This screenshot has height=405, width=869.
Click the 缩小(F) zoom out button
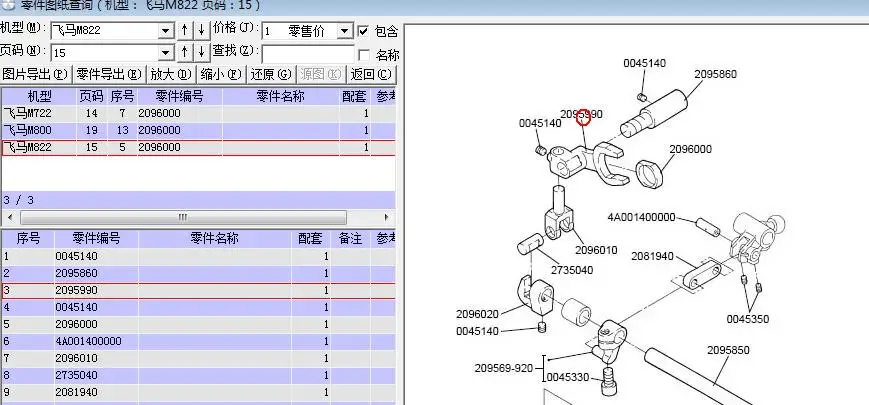click(x=221, y=74)
